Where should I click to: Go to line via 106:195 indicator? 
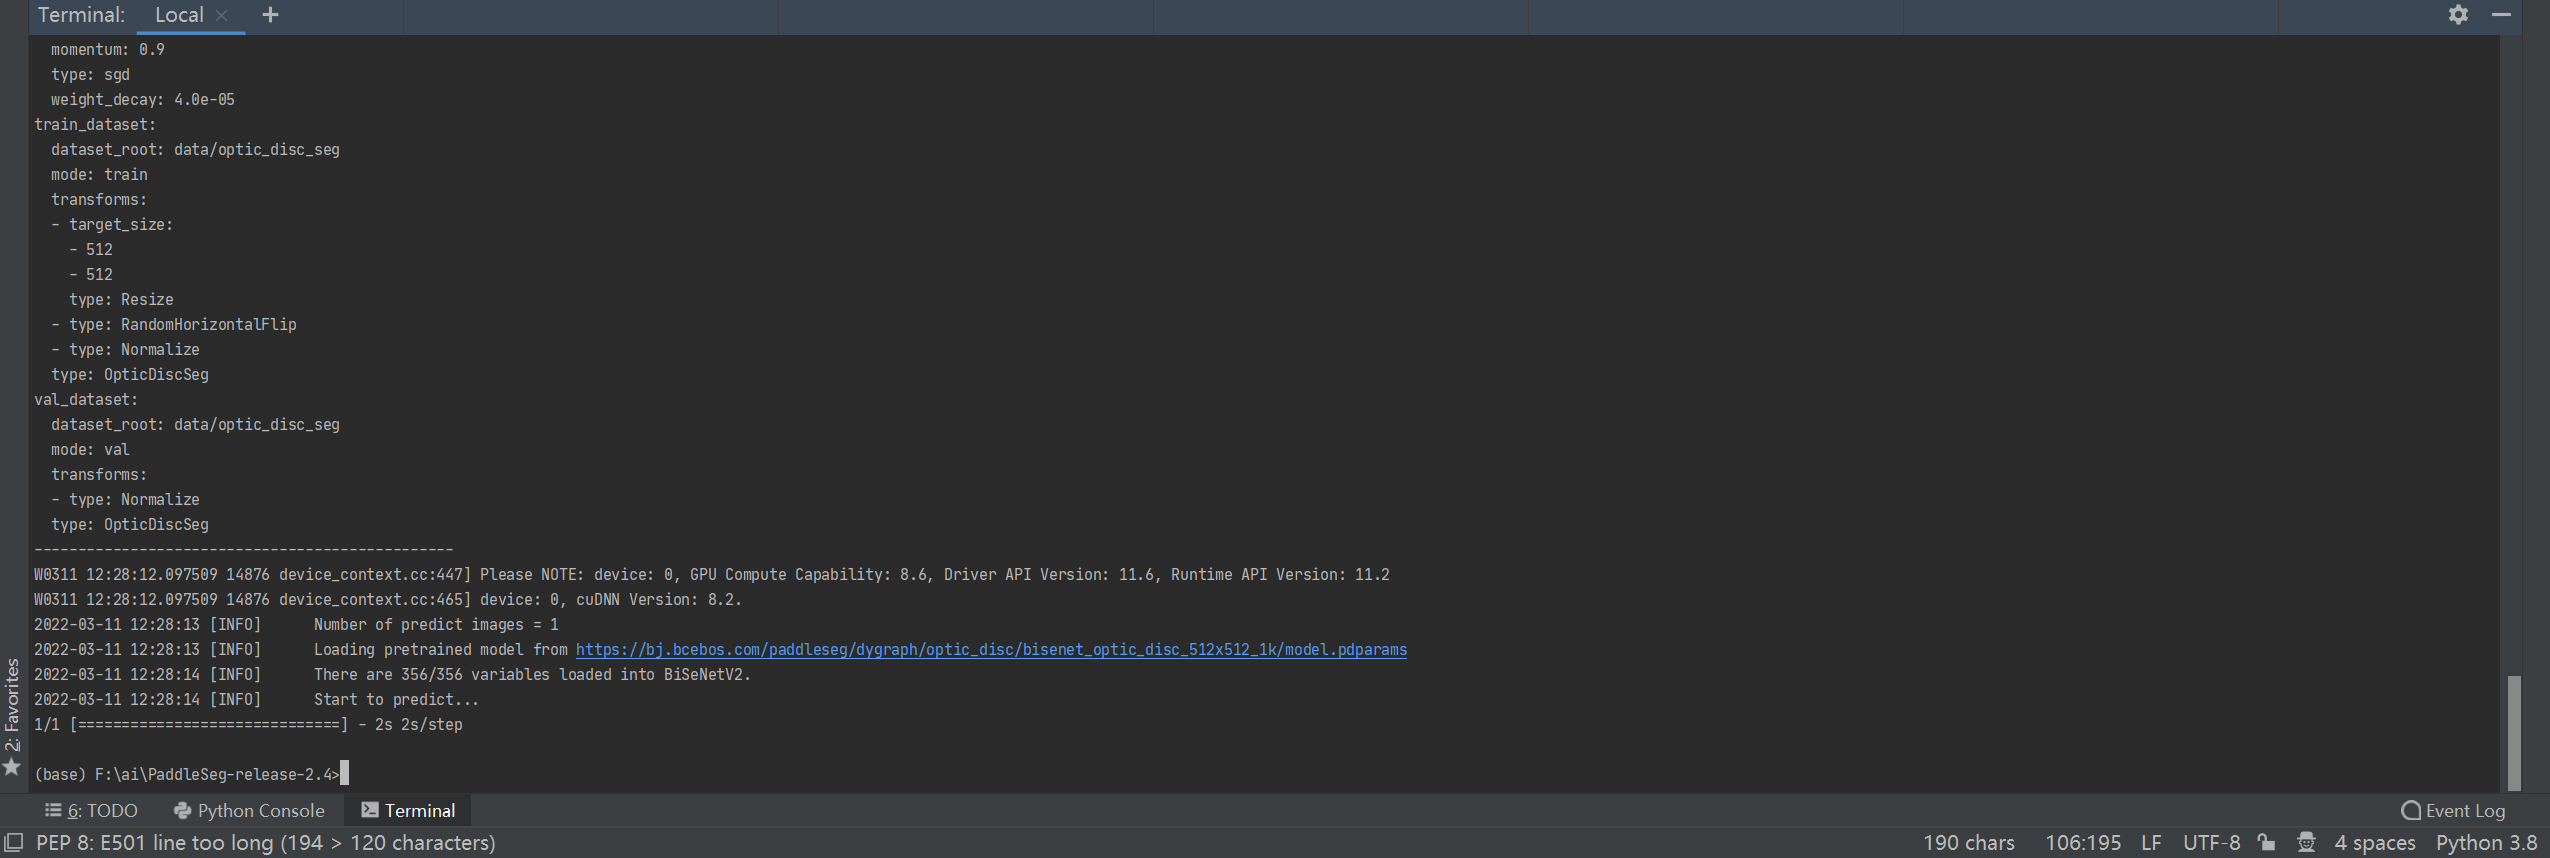[x=2083, y=843]
